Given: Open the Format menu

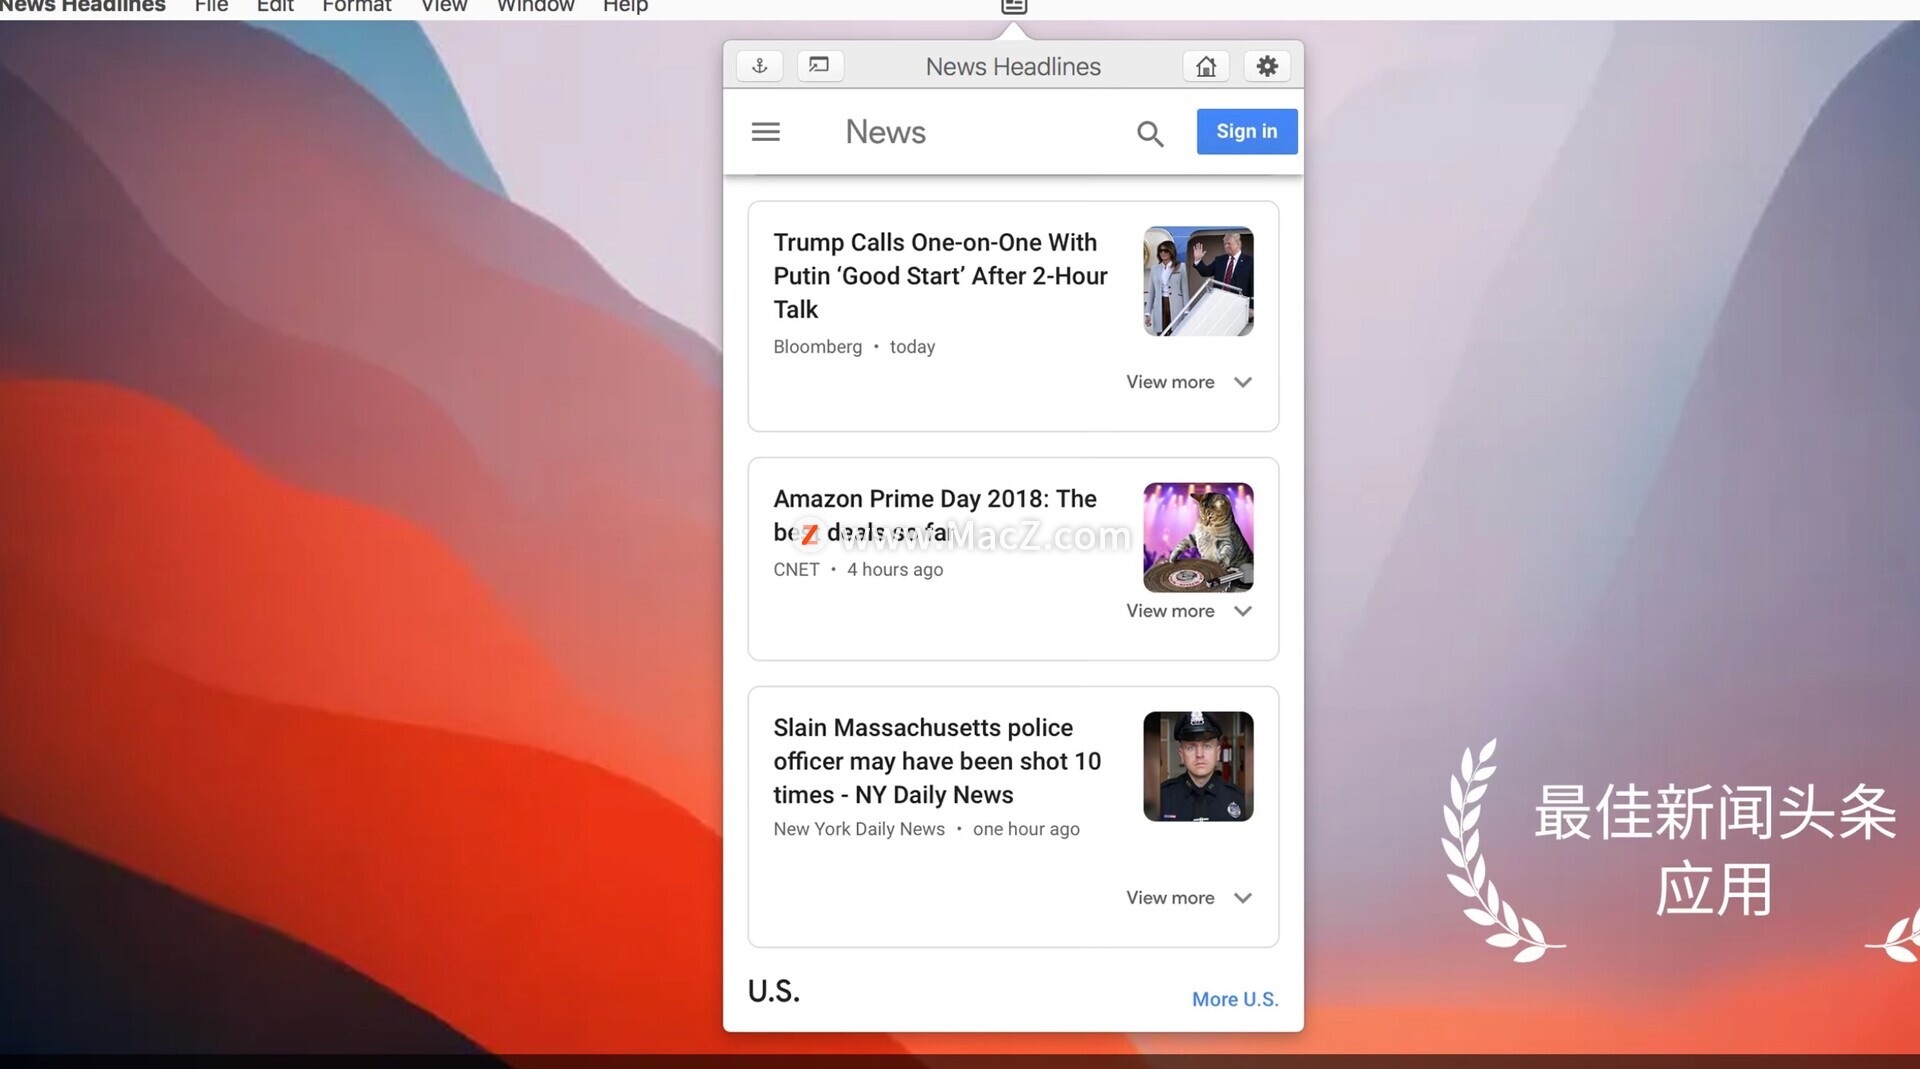Looking at the screenshot, I should click(x=357, y=6).
